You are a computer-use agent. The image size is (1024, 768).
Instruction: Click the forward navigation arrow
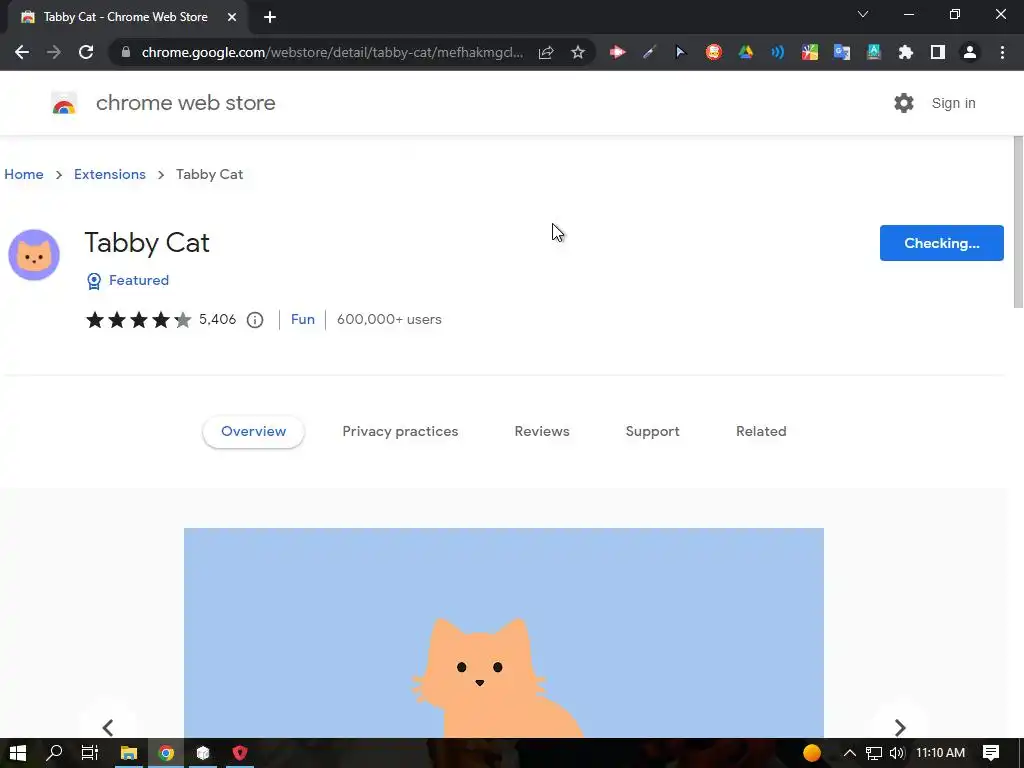pos(54,52)
